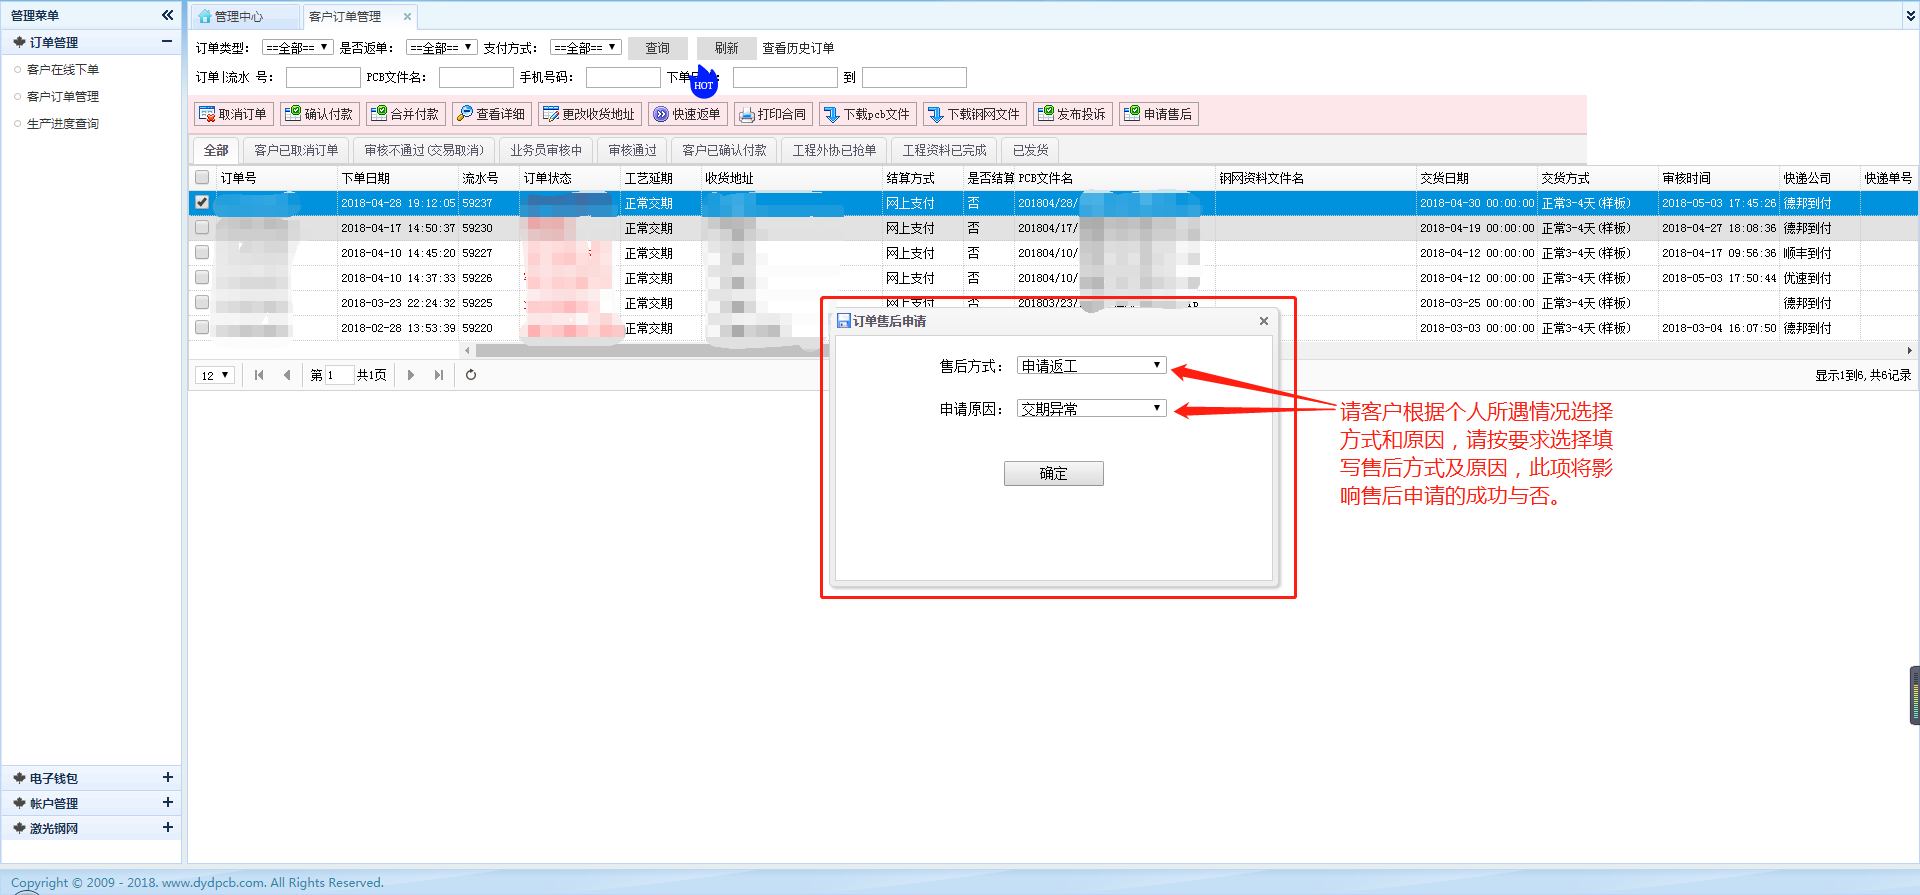Image resolution: width=1920 pixels, height=895 pixels.
Task: Select the 审核不通过(交易取消) tab
Action: (424, 150)
